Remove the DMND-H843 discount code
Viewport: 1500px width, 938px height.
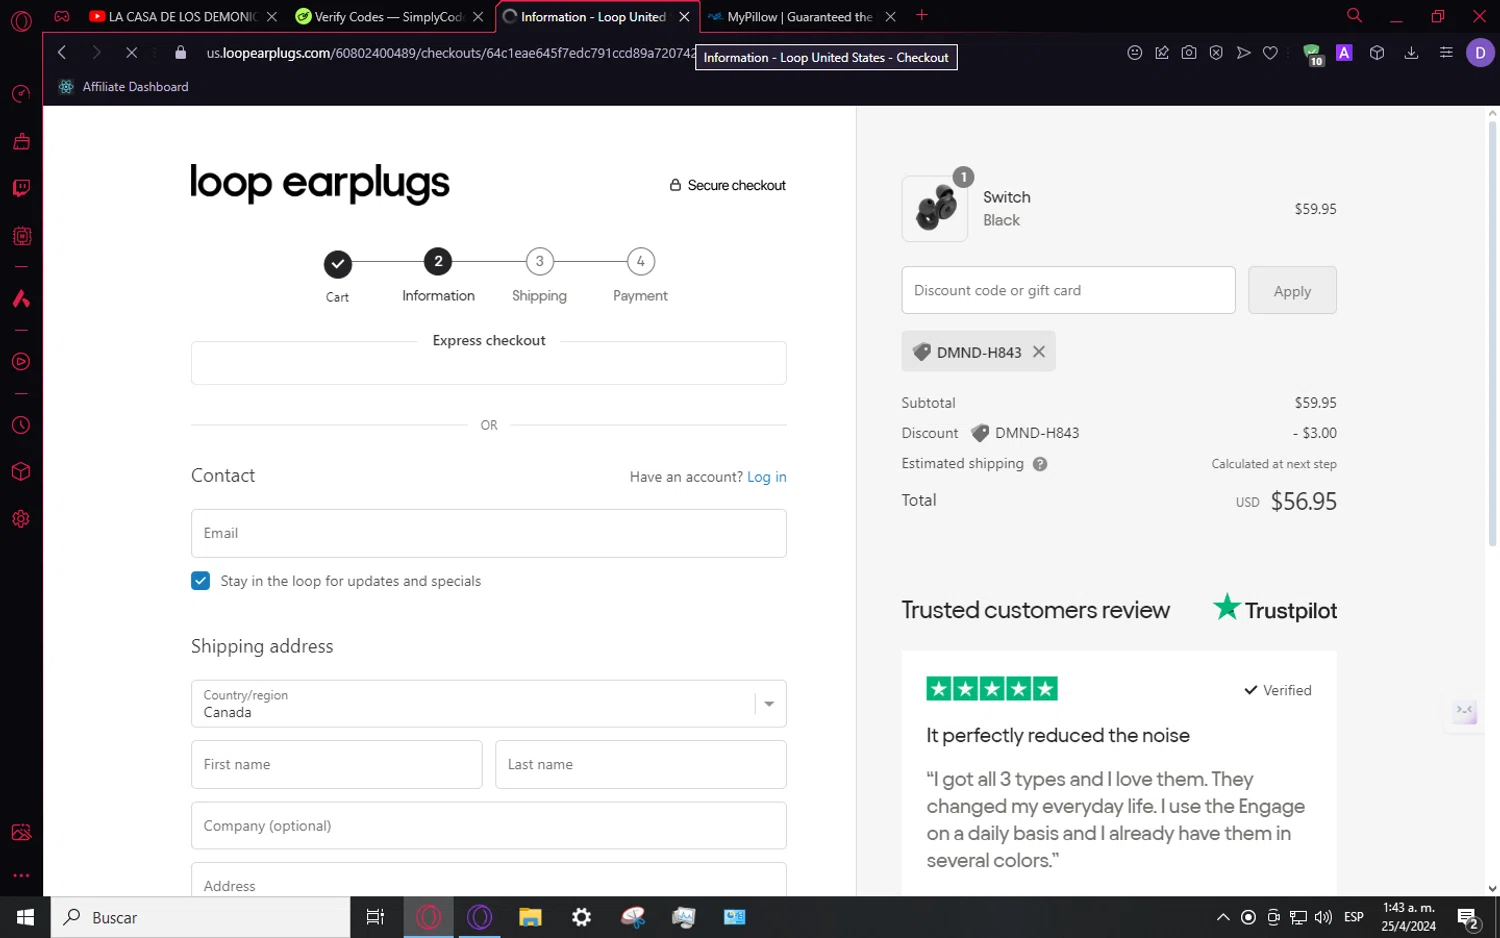click(x=1039, y=352)
